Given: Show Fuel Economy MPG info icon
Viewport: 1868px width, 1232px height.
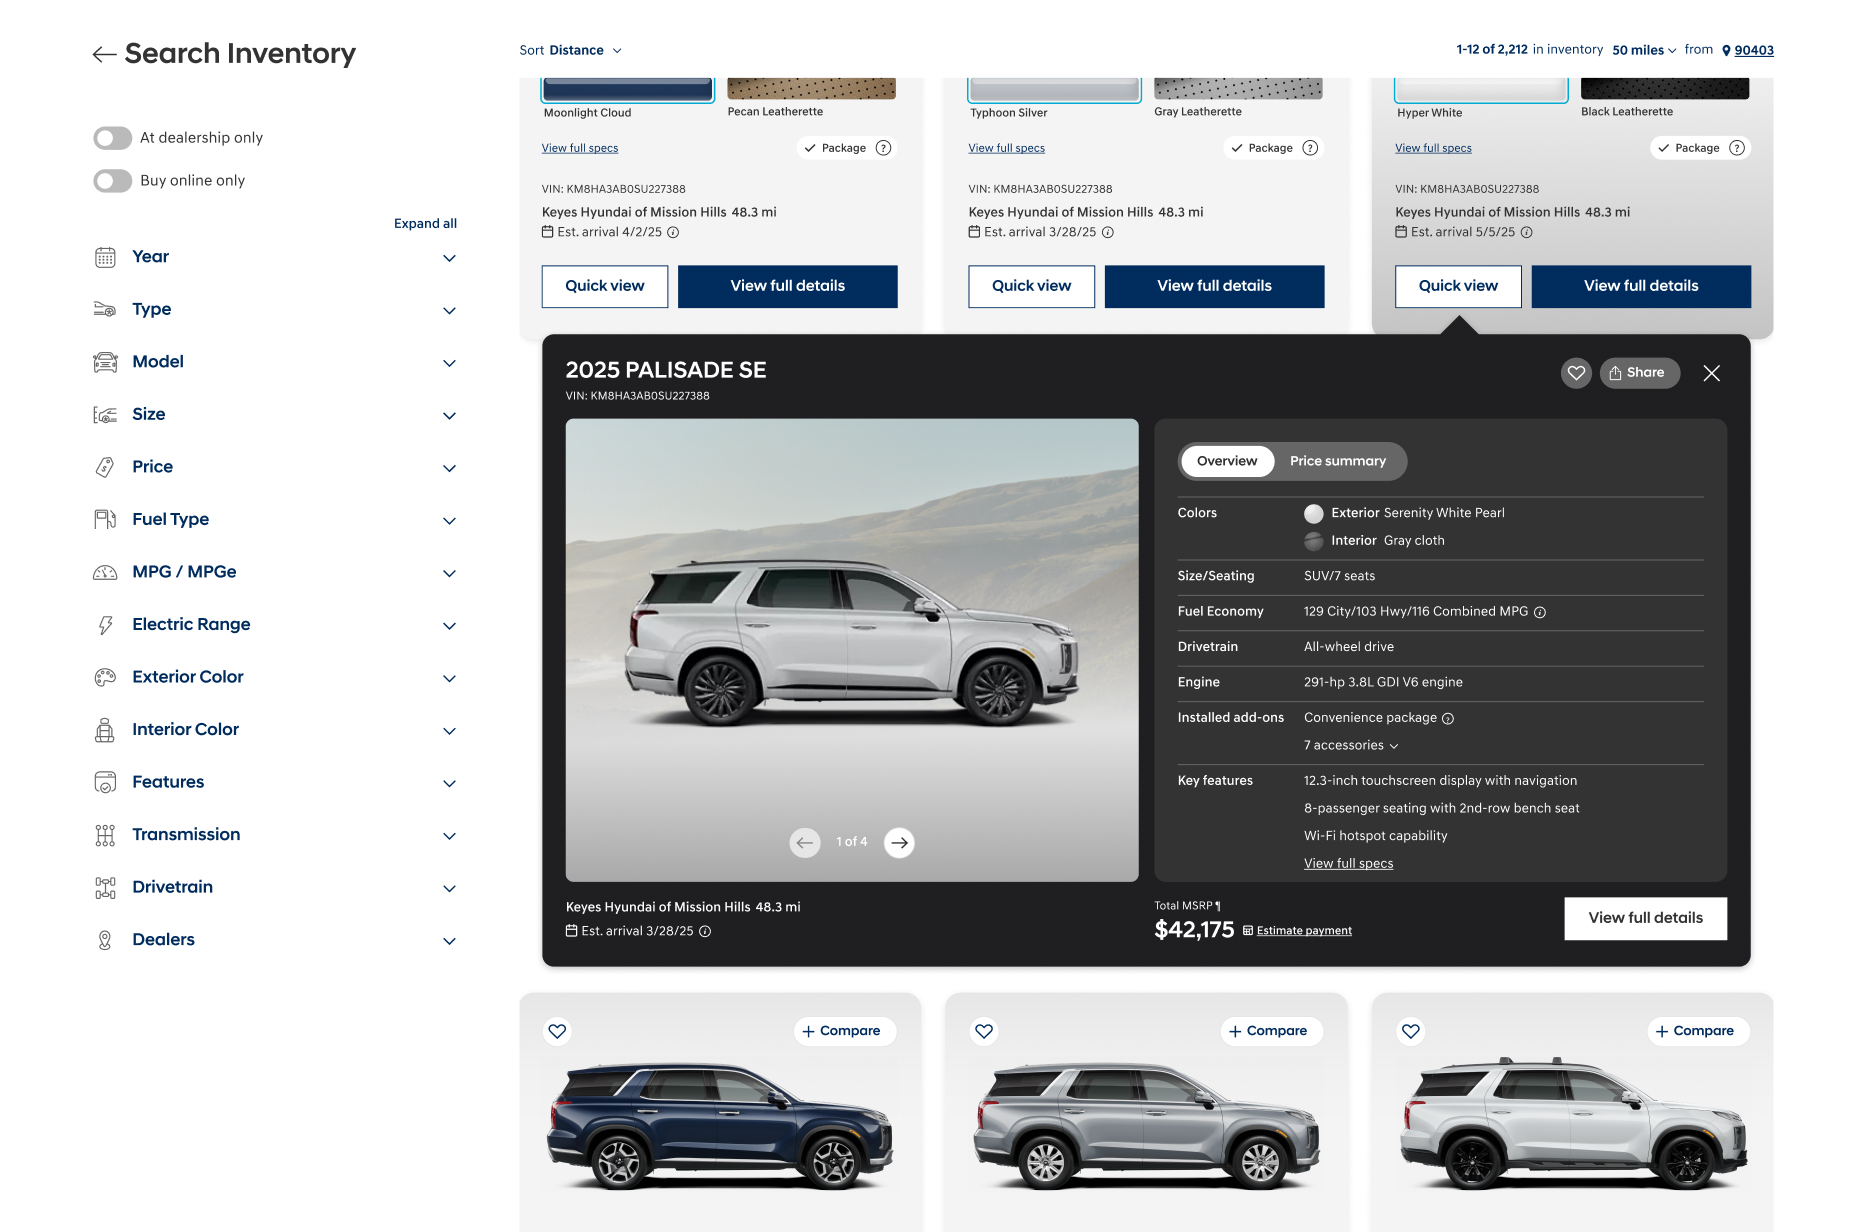Looking at the screenshot, I should pyautogui.click(x=1540, y=612).
